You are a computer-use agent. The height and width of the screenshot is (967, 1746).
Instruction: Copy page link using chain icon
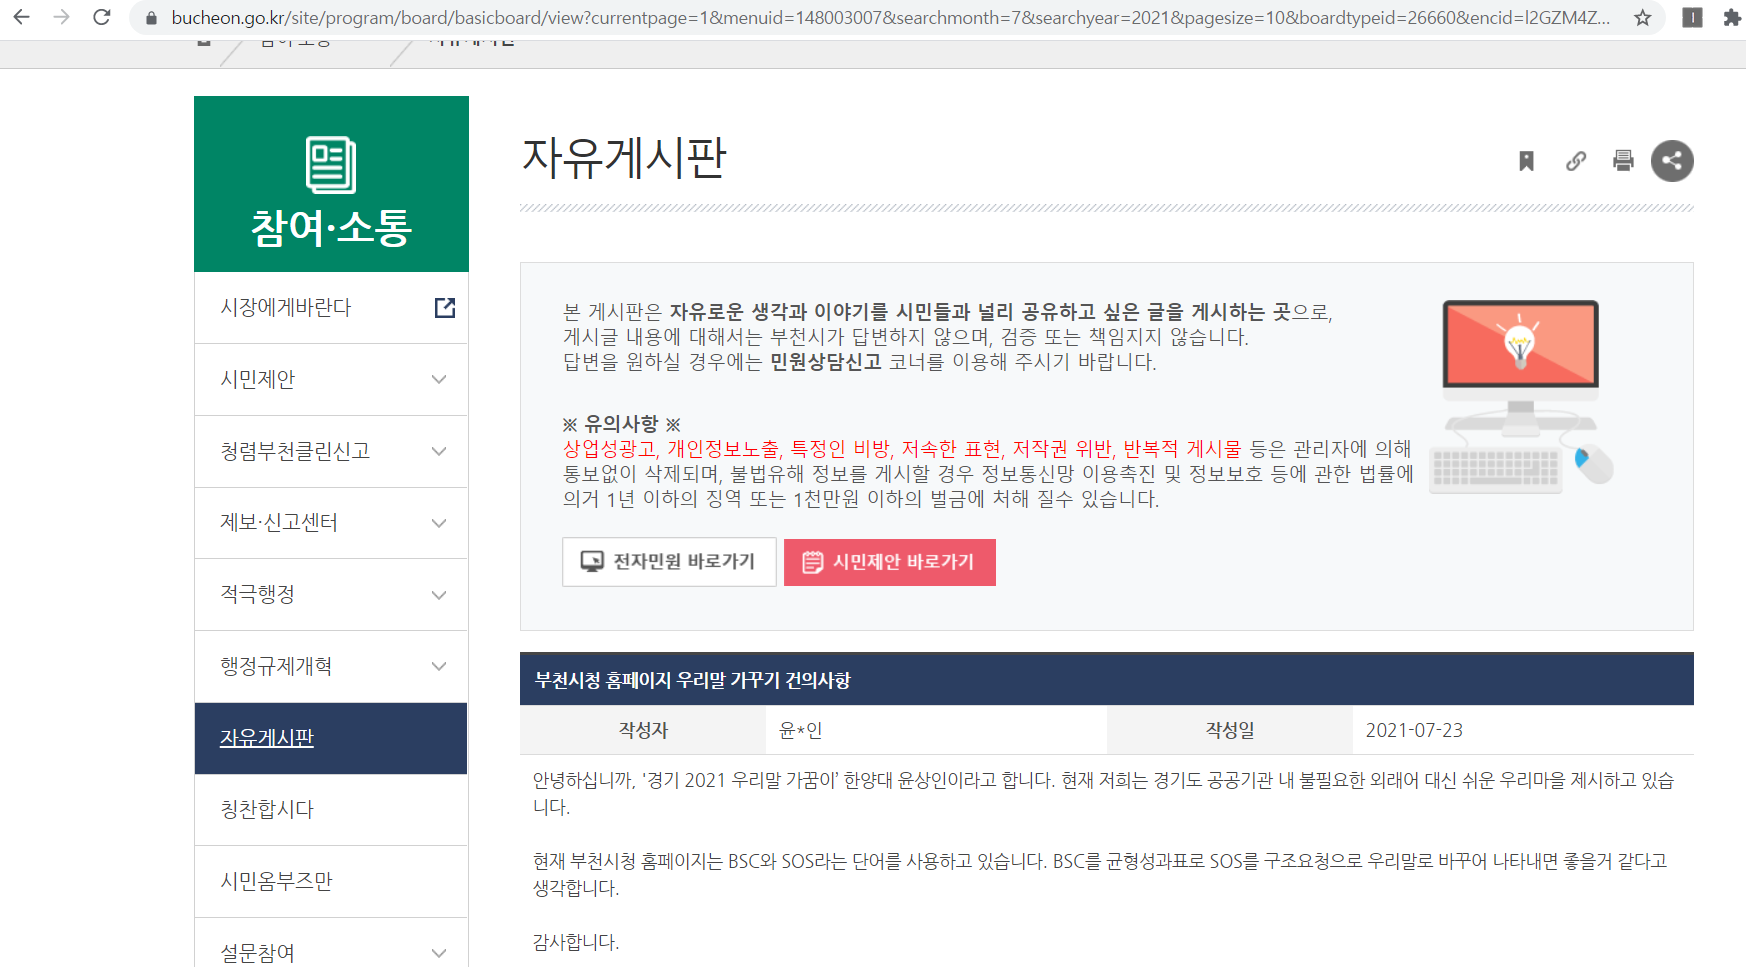tap(1575, 161)
